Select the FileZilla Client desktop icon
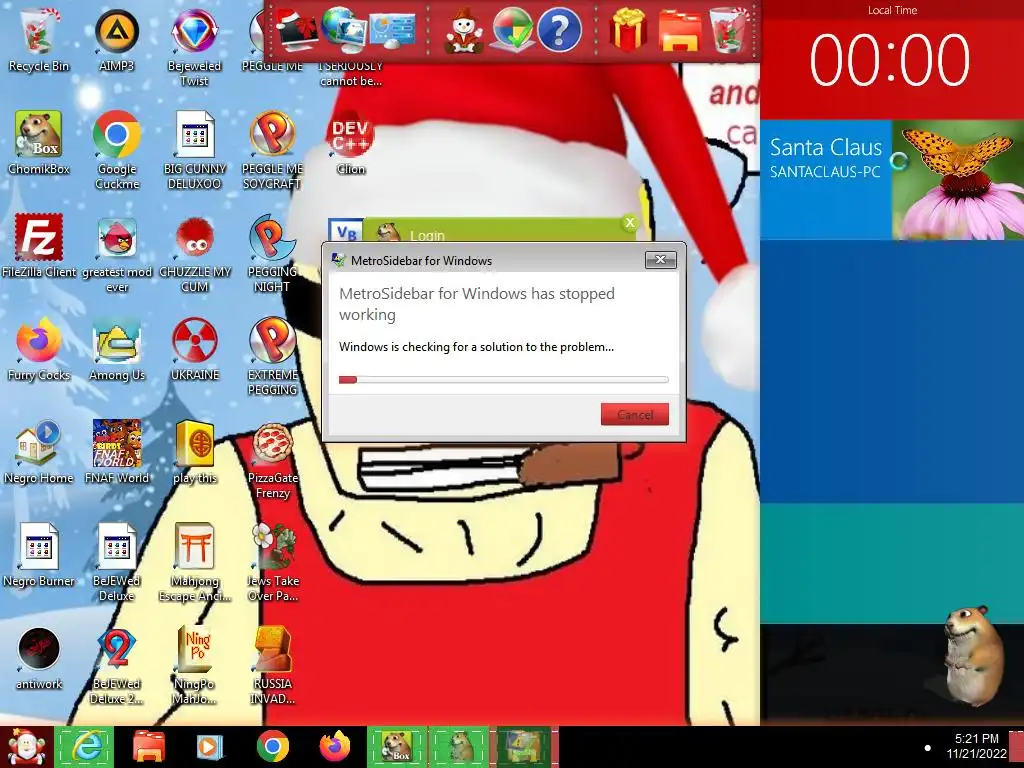 pyautogui.click(x=38, y=246)
